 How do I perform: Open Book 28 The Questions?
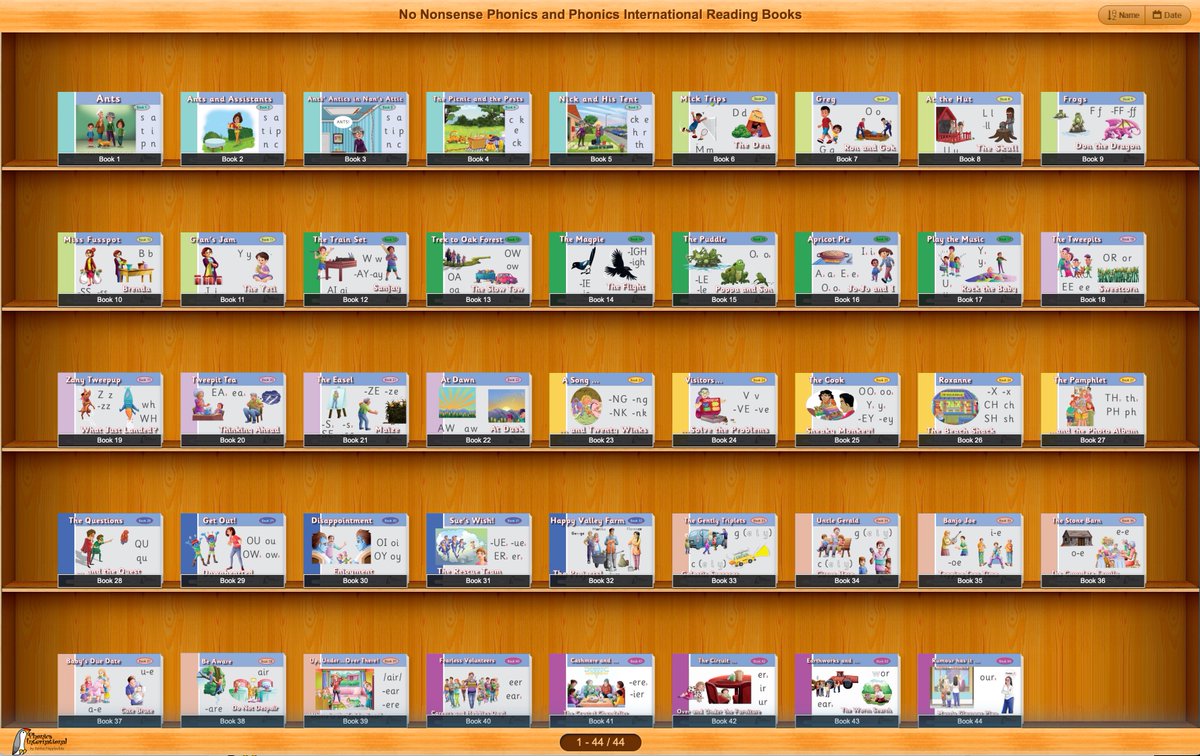coord(110,550)
